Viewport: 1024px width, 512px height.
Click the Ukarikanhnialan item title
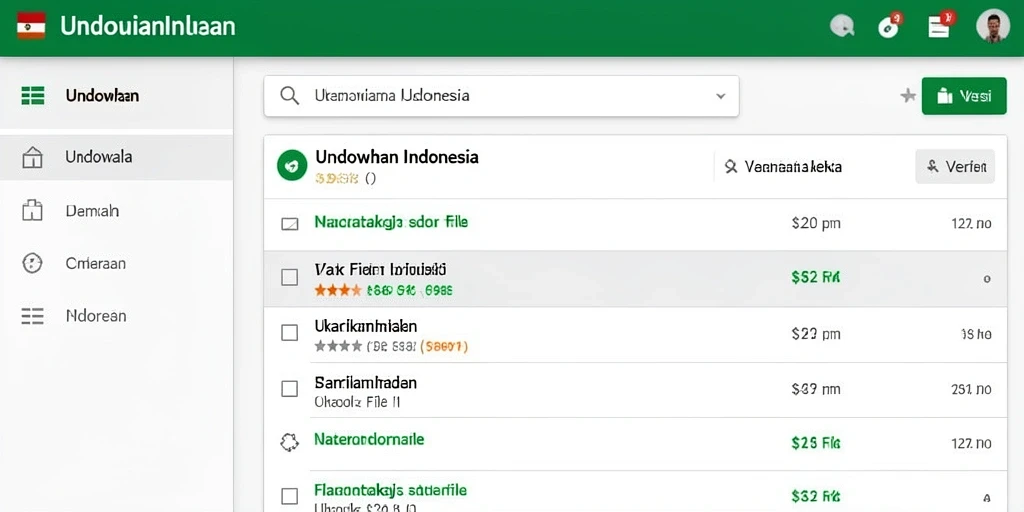(366, 325)
